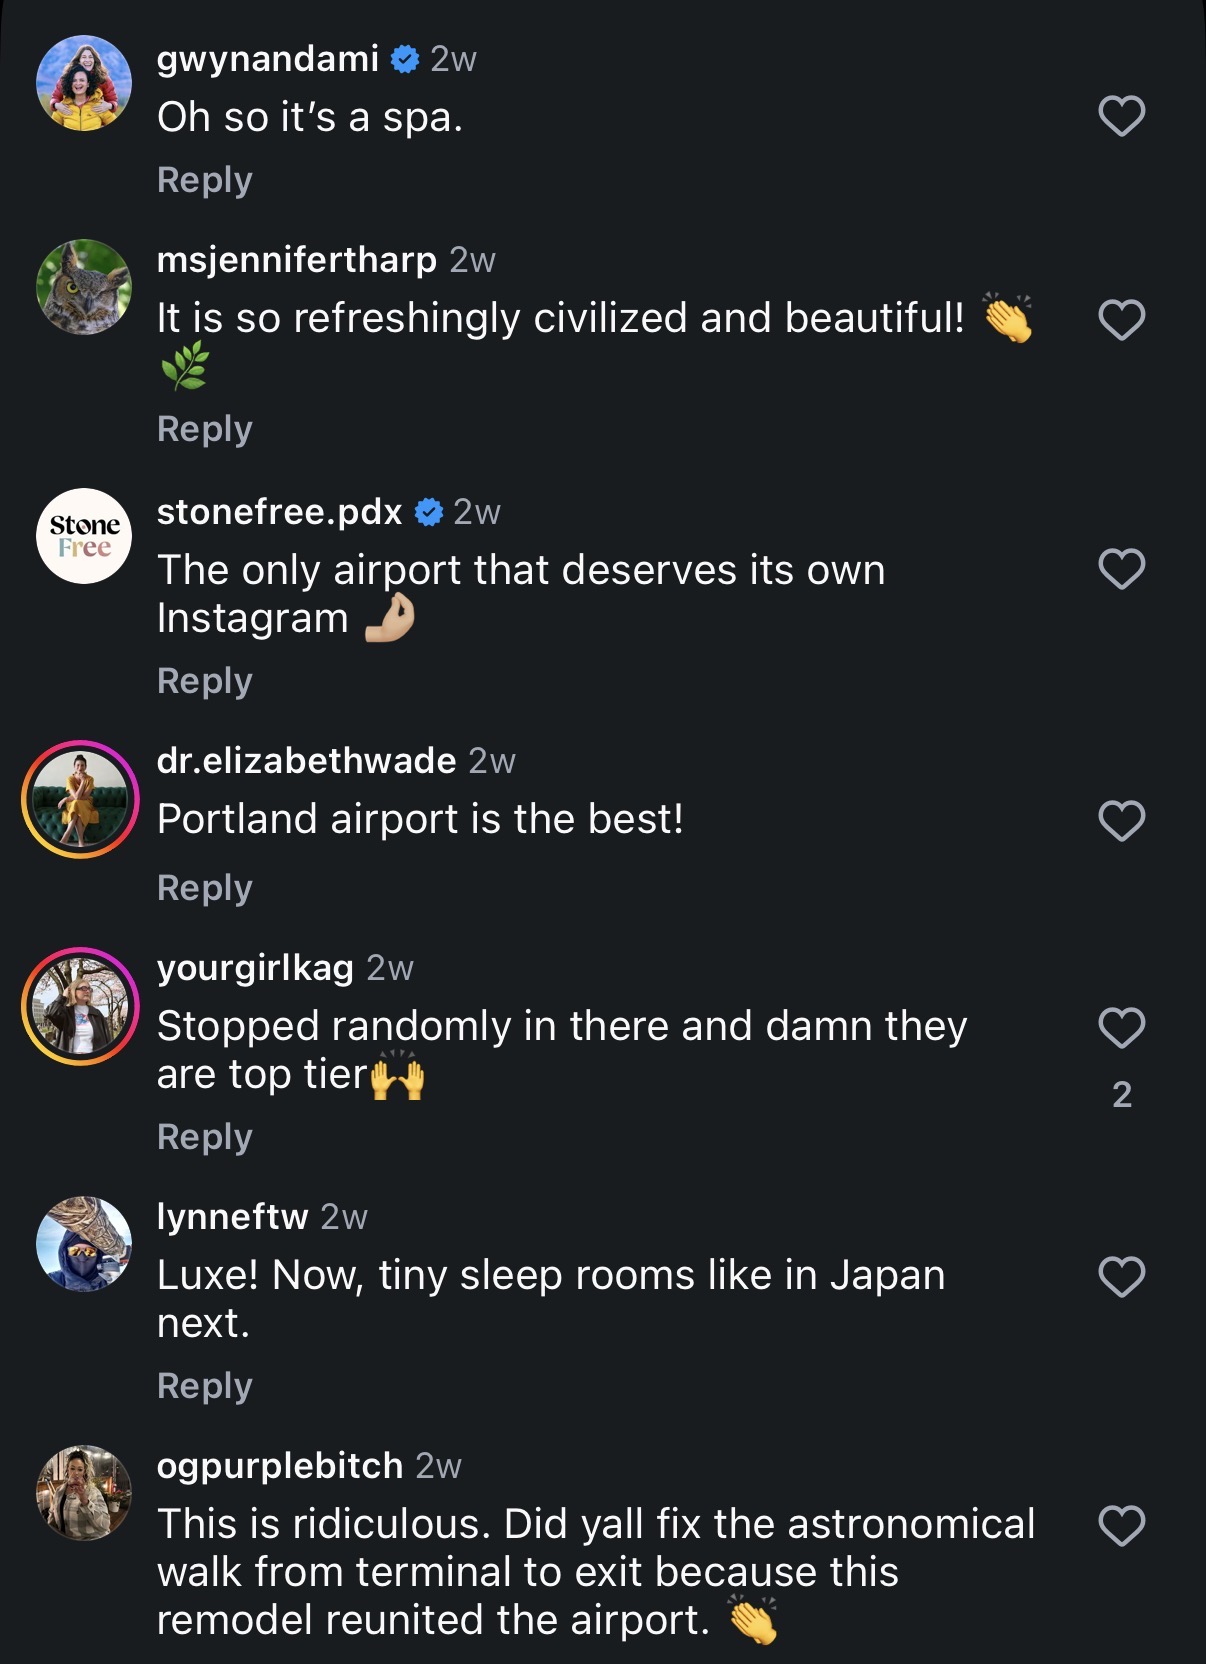1206x1664 pixels.
Task: Open the yourgirlkag username link
Action: click(255, 968)
